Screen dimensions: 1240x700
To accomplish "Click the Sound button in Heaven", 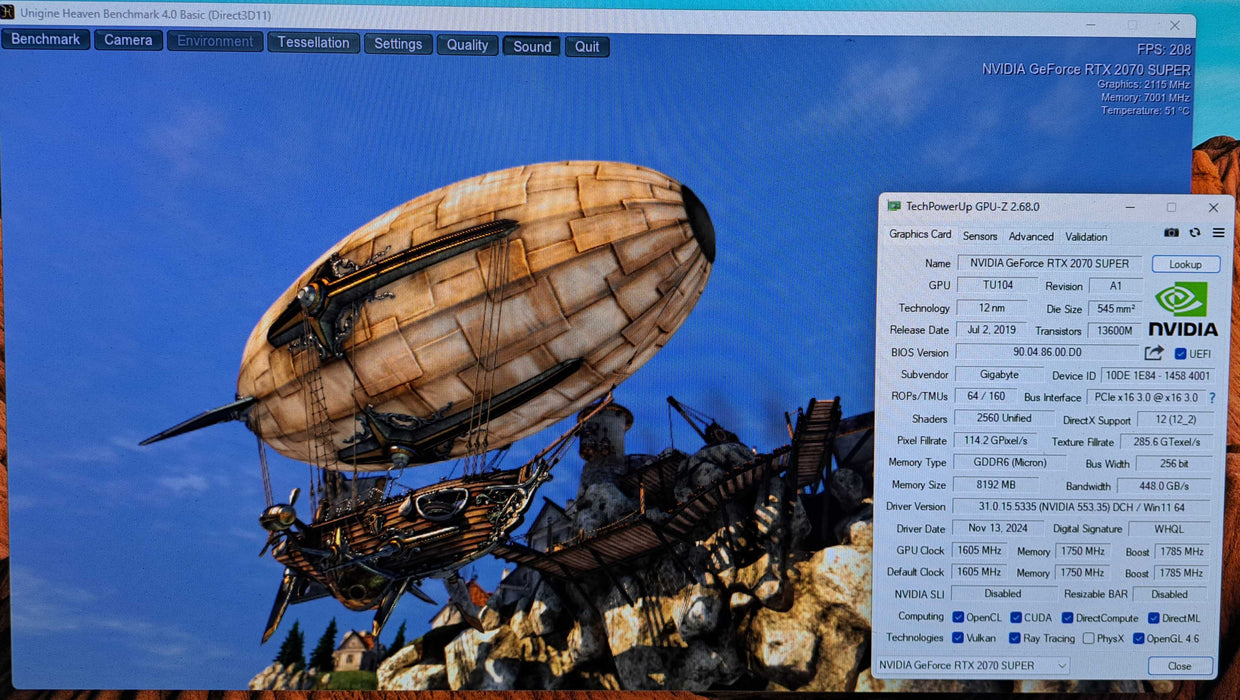I will click(x=532, y=46).
